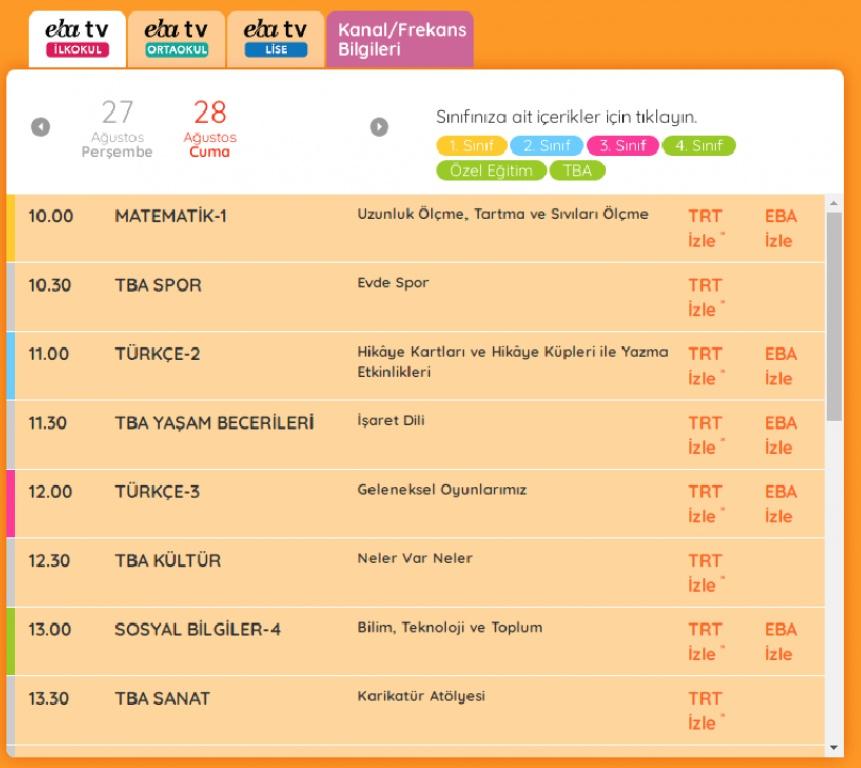Click EBA İzle for TÜRKÇE-2

[780, 366]
